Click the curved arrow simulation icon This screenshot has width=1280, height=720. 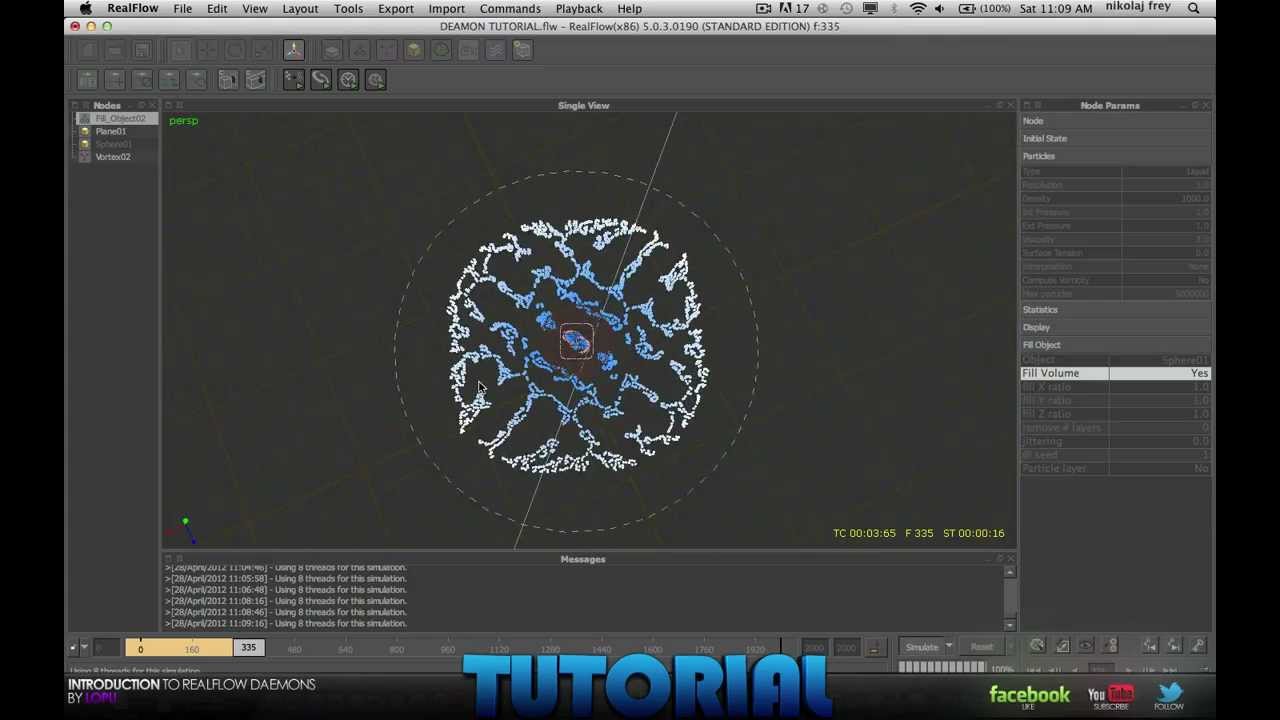pyautogui.click(x=321, y=80)
